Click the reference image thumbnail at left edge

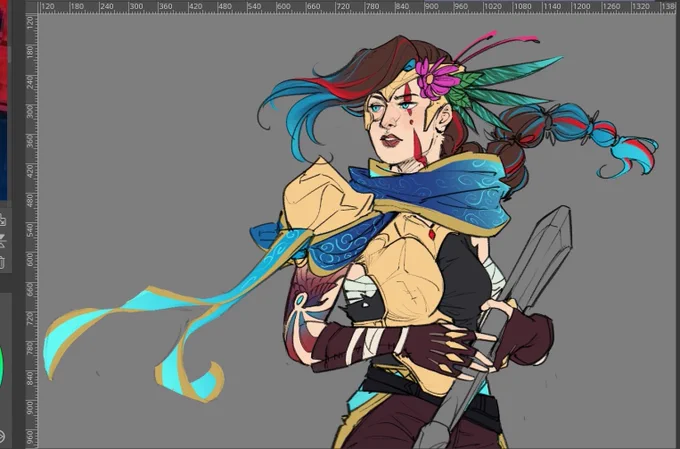click(x=3, y=100)
